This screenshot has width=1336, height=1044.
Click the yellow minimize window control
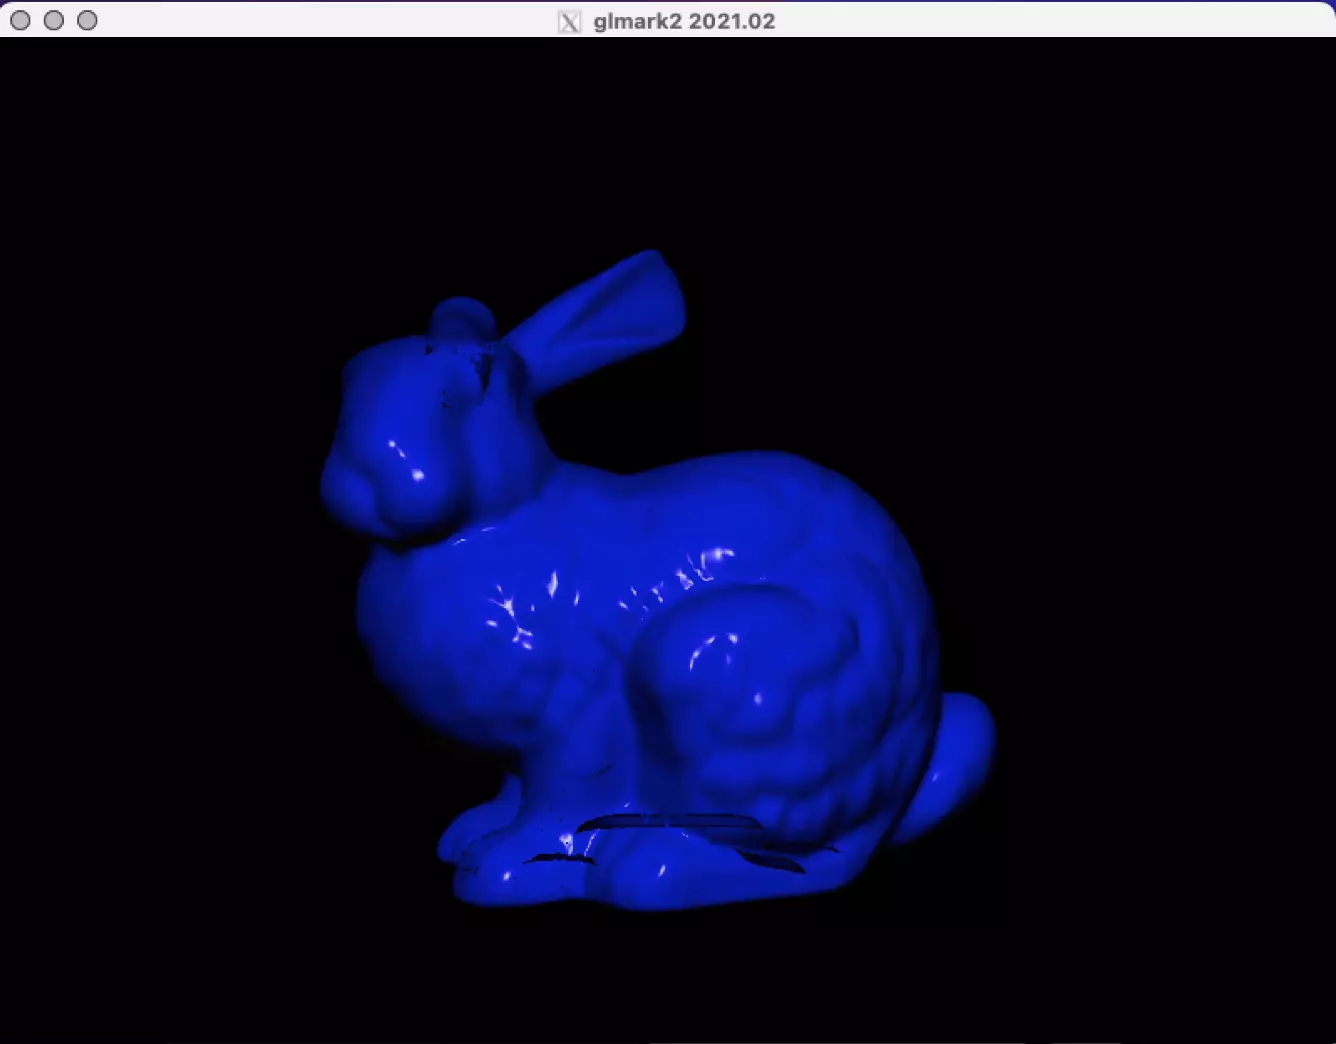tap(54, 19)
